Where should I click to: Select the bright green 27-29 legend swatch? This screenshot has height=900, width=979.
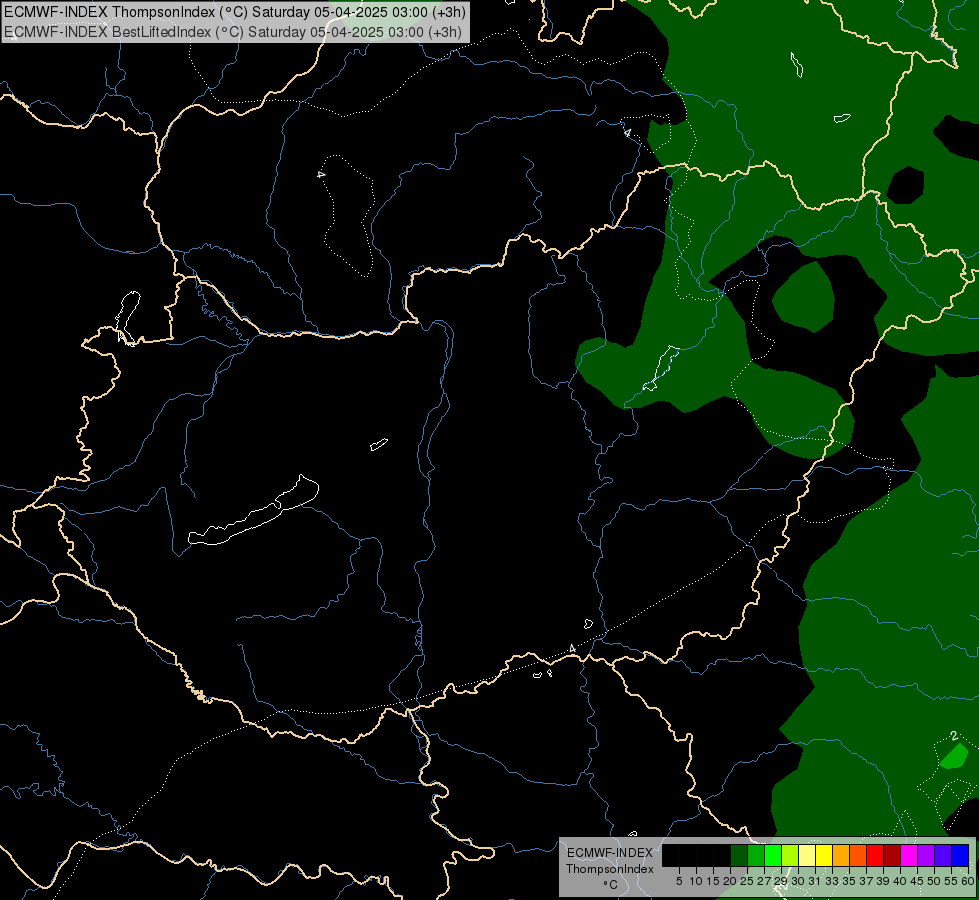[x=773, y=855]
